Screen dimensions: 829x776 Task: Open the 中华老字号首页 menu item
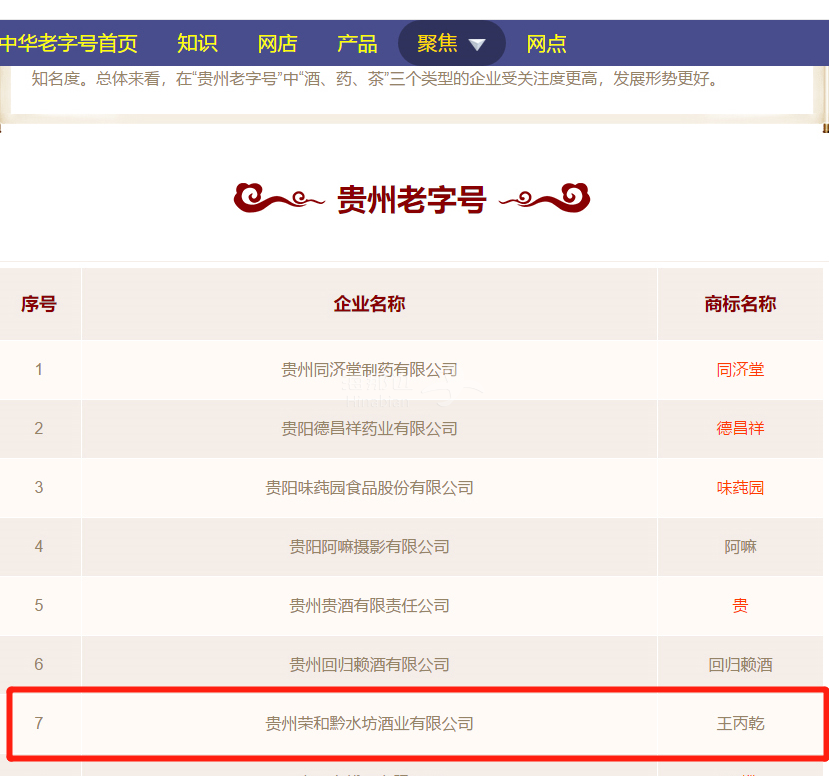68,44
